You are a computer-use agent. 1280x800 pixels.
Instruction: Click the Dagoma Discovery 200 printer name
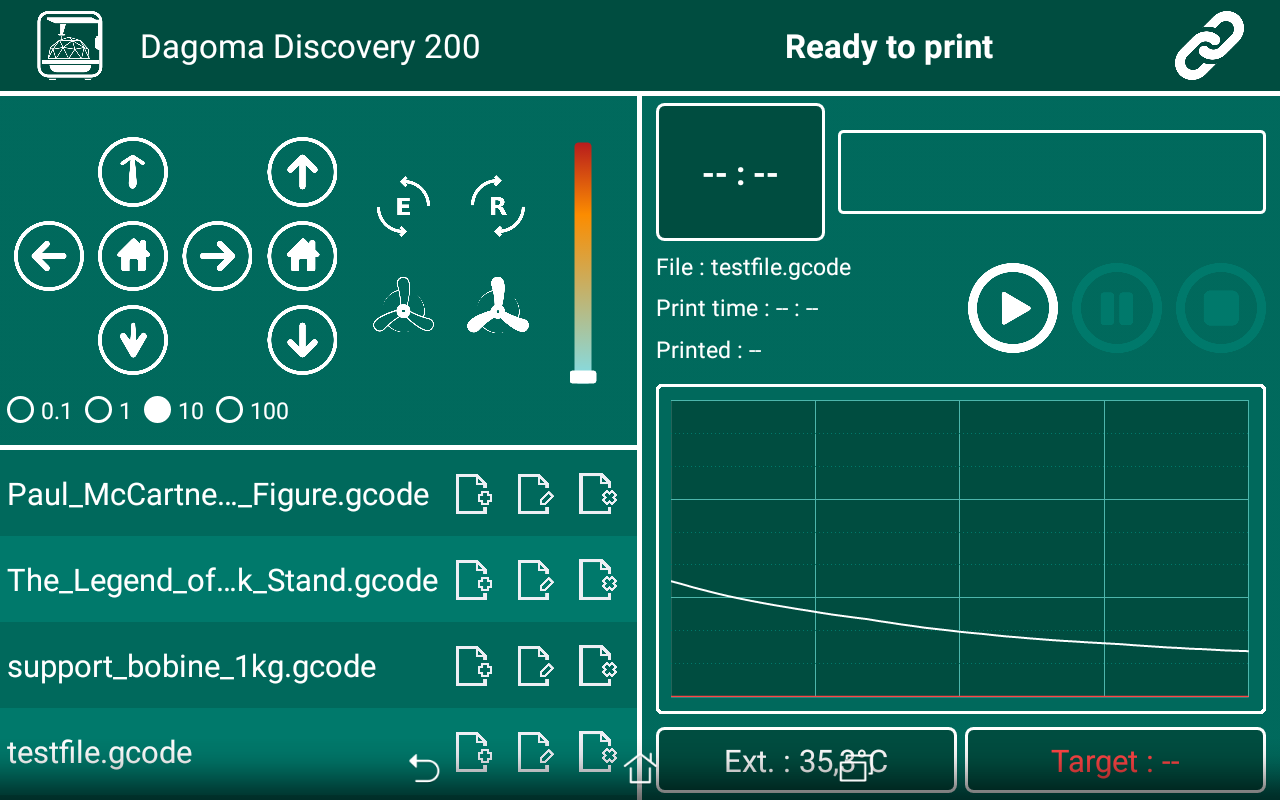(310, 47)
